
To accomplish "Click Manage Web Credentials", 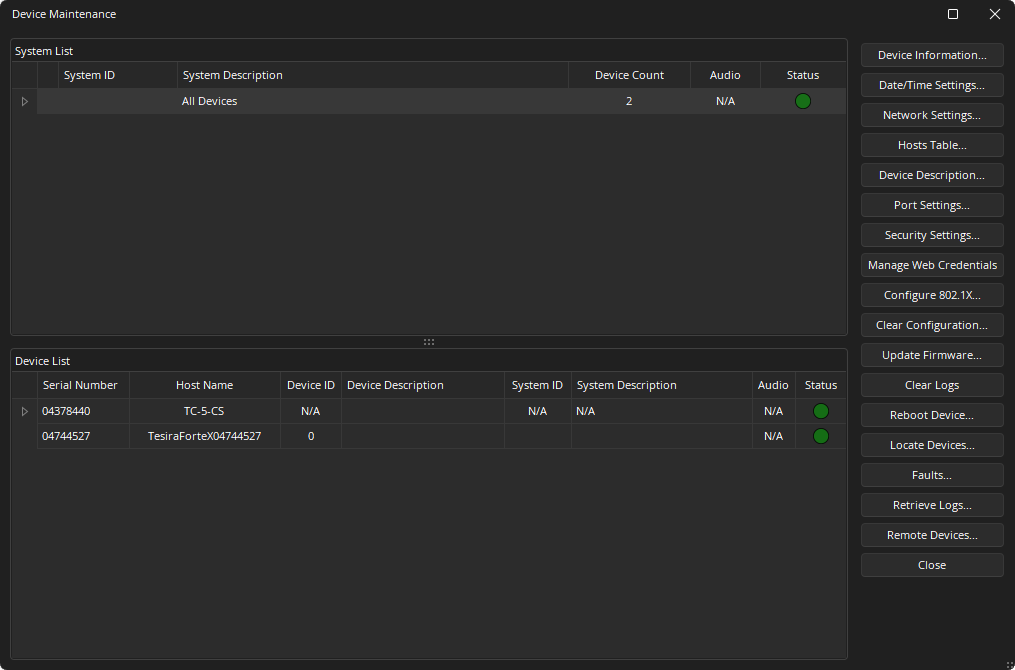I will [x=931, y=265].
